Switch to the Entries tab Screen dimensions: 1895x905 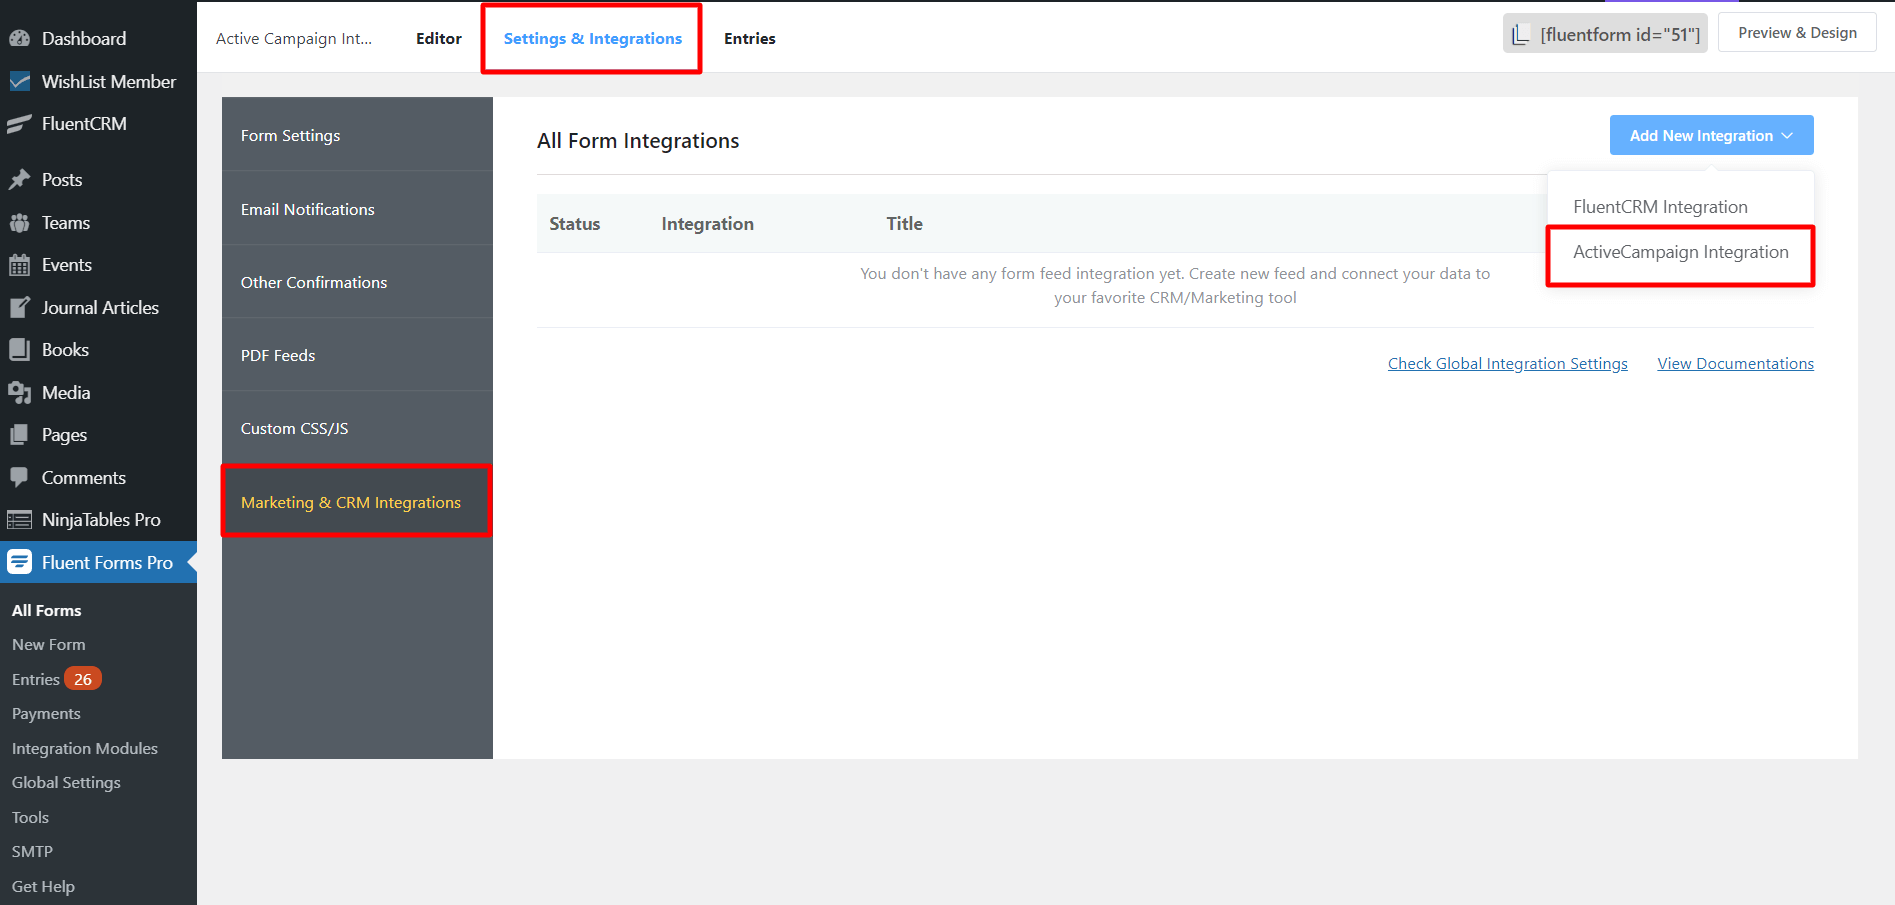750,38
